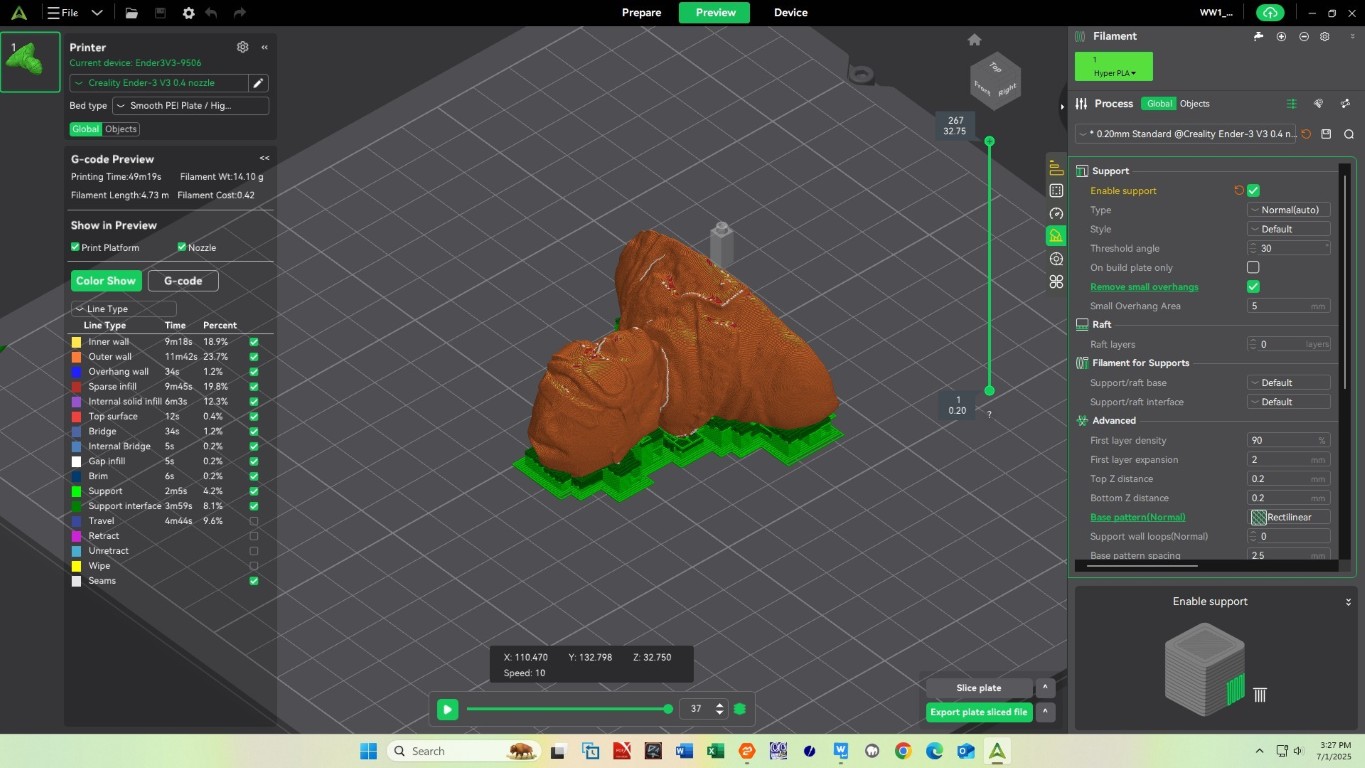Open the support Type dropdown showing Normal(auto)

click(x=1288, y=210)
